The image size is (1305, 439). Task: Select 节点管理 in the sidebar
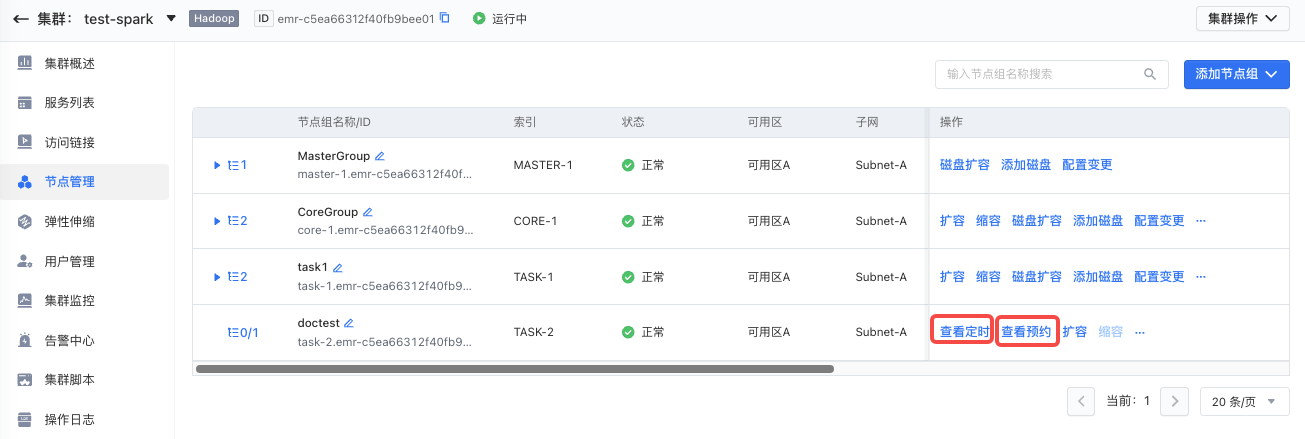(x=84, y=182)
